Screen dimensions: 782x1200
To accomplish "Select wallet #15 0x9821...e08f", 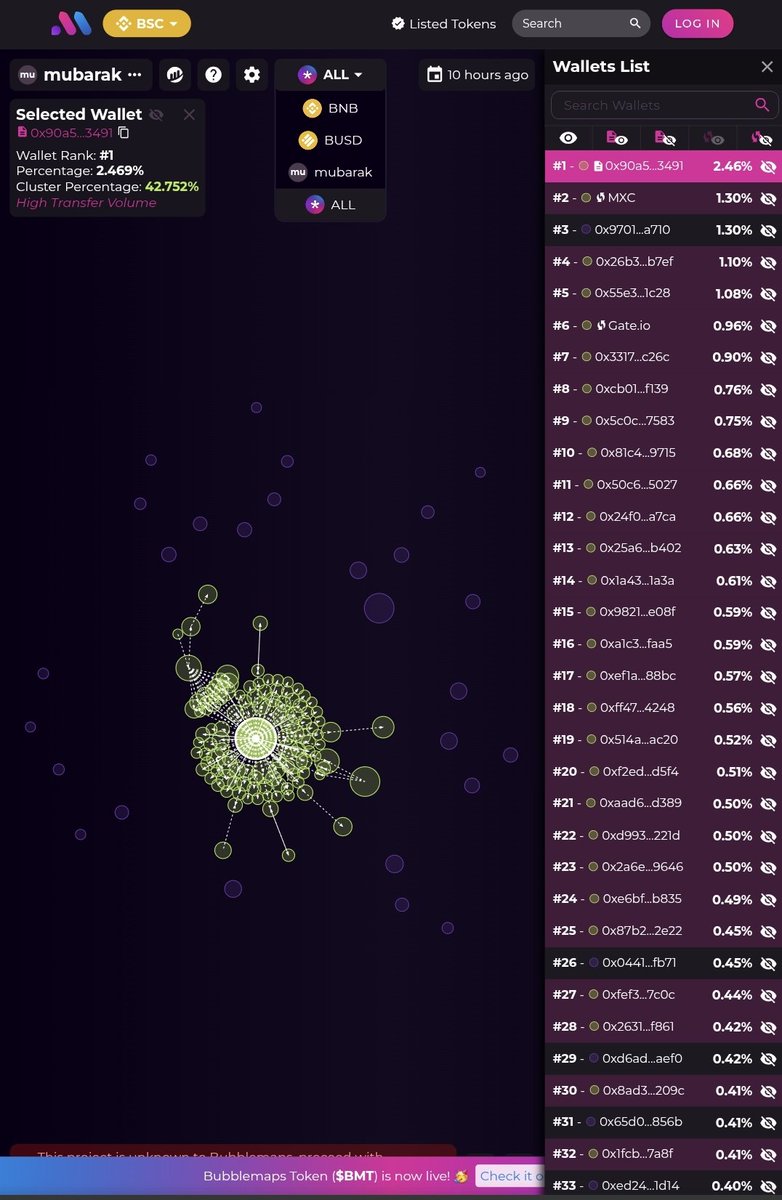I will tap(663, 612).
